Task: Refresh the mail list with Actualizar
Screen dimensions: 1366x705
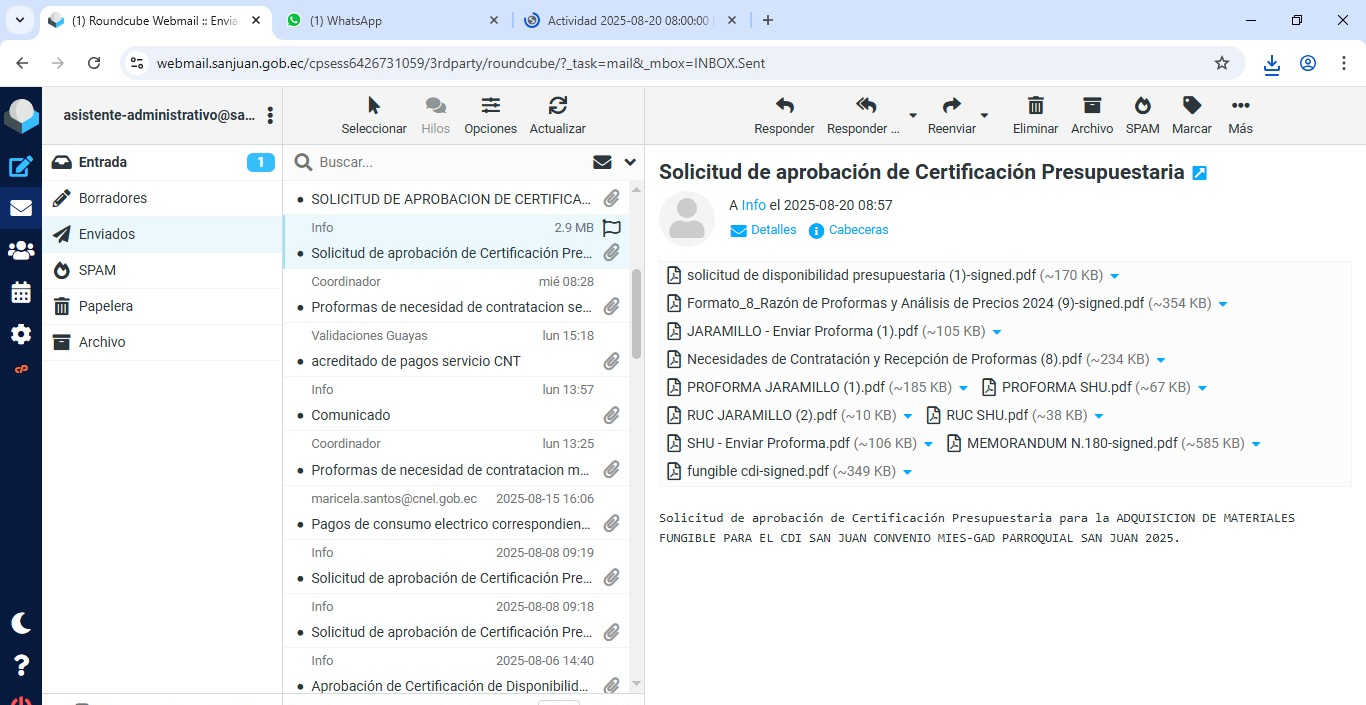Action: point(557,106)
